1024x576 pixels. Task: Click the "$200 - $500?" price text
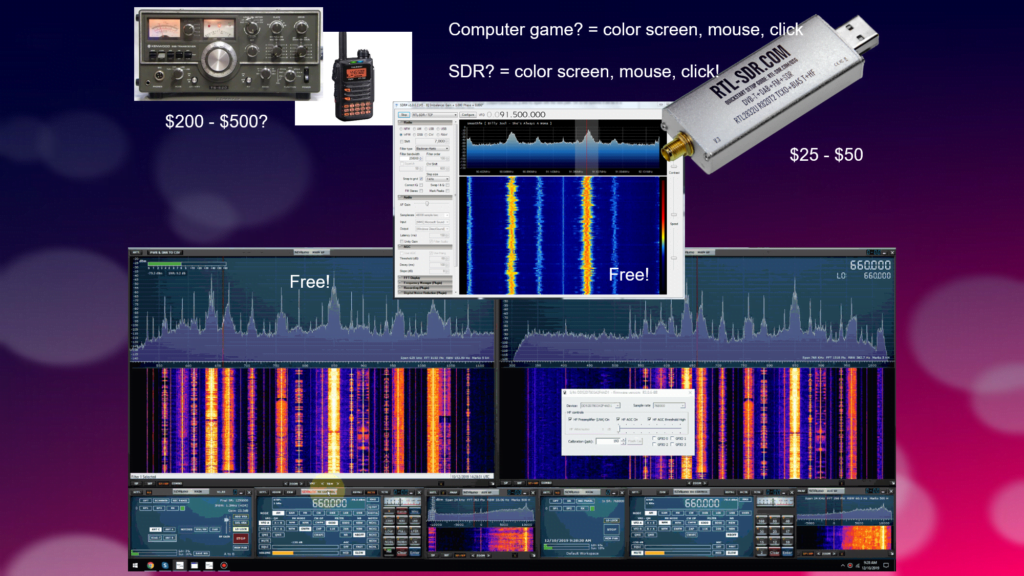(x=216, y=121)
